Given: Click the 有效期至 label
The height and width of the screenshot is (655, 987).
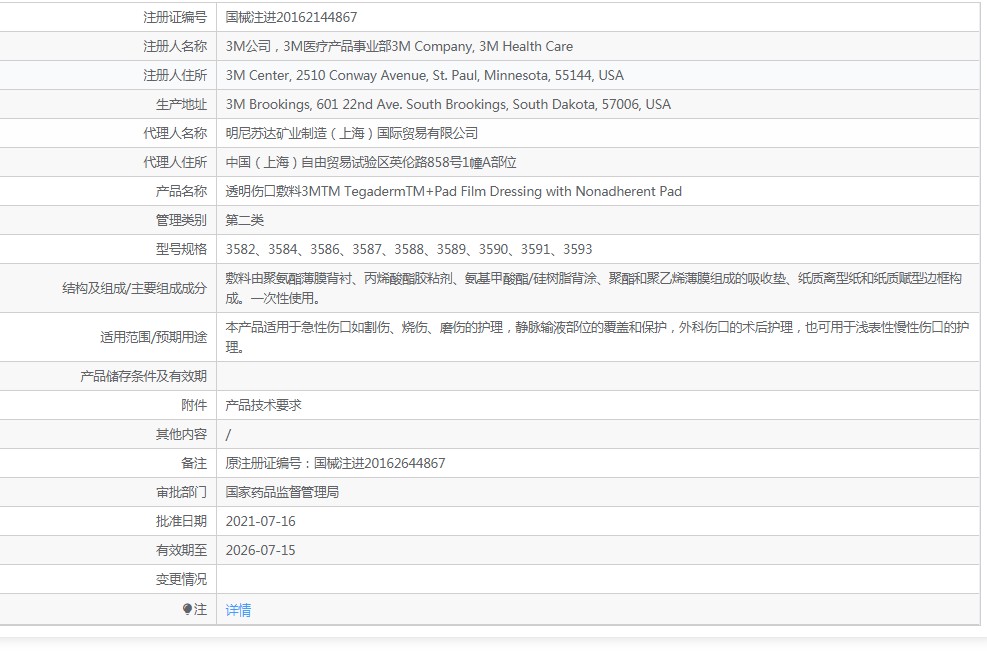Looking at the screenshot, I should (x=181, y=550).
